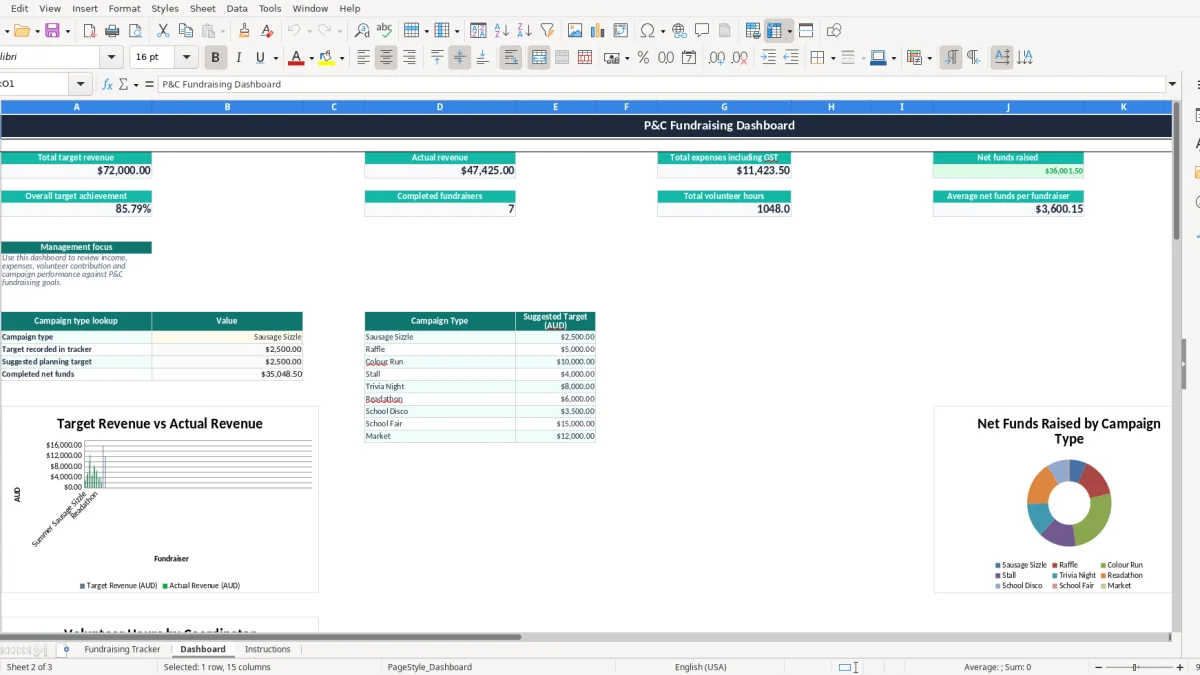Switch to the Fundraising Tracker sheet

[122, 649]
